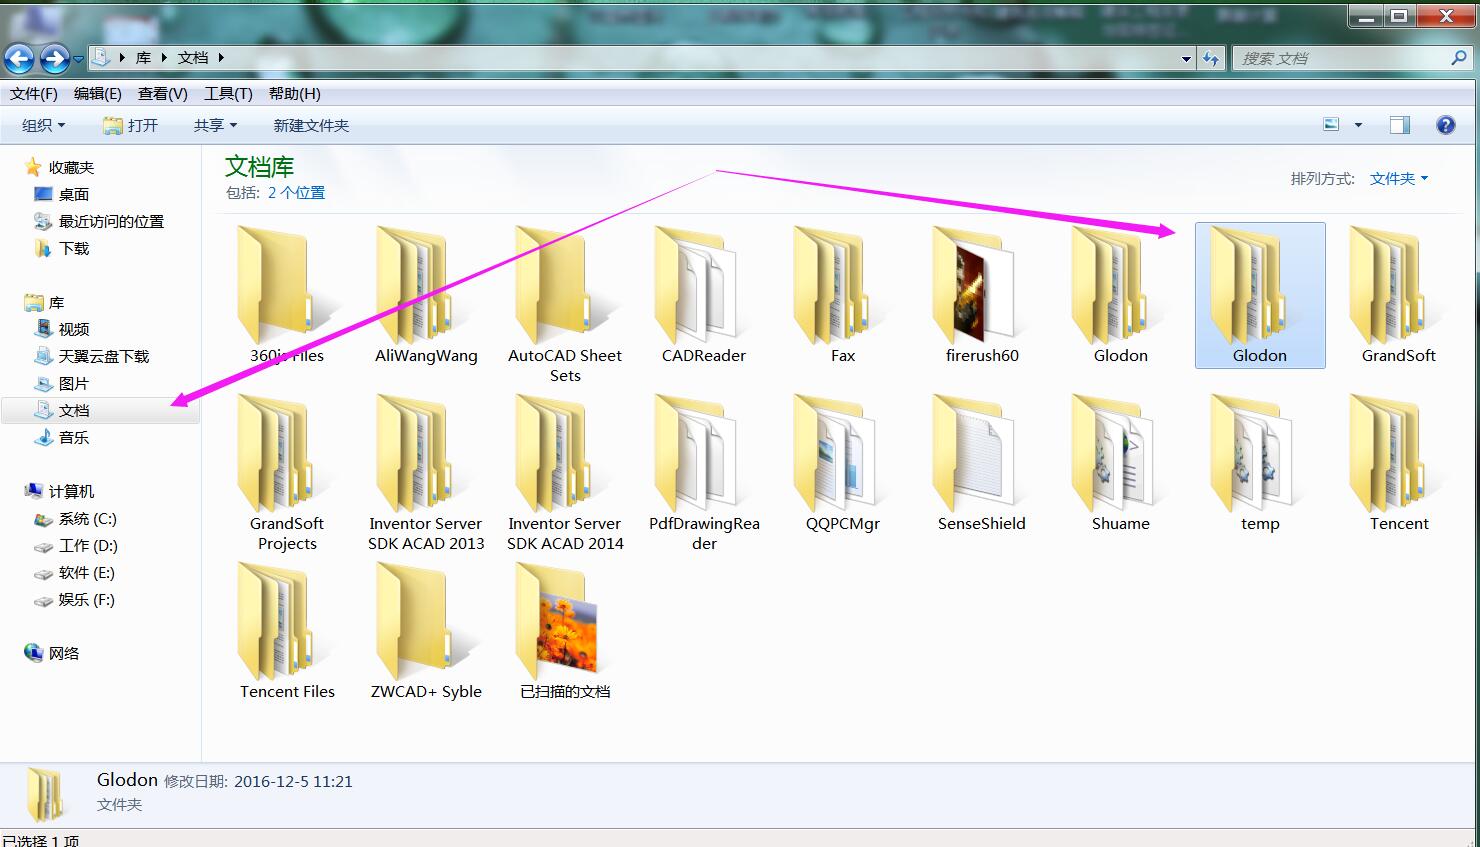The height and width of the screenshot is (847, 1480).
Task: Click the 2016-12-5 11:21 modified date
Action: pyautogui.click(x=293, y=782)
